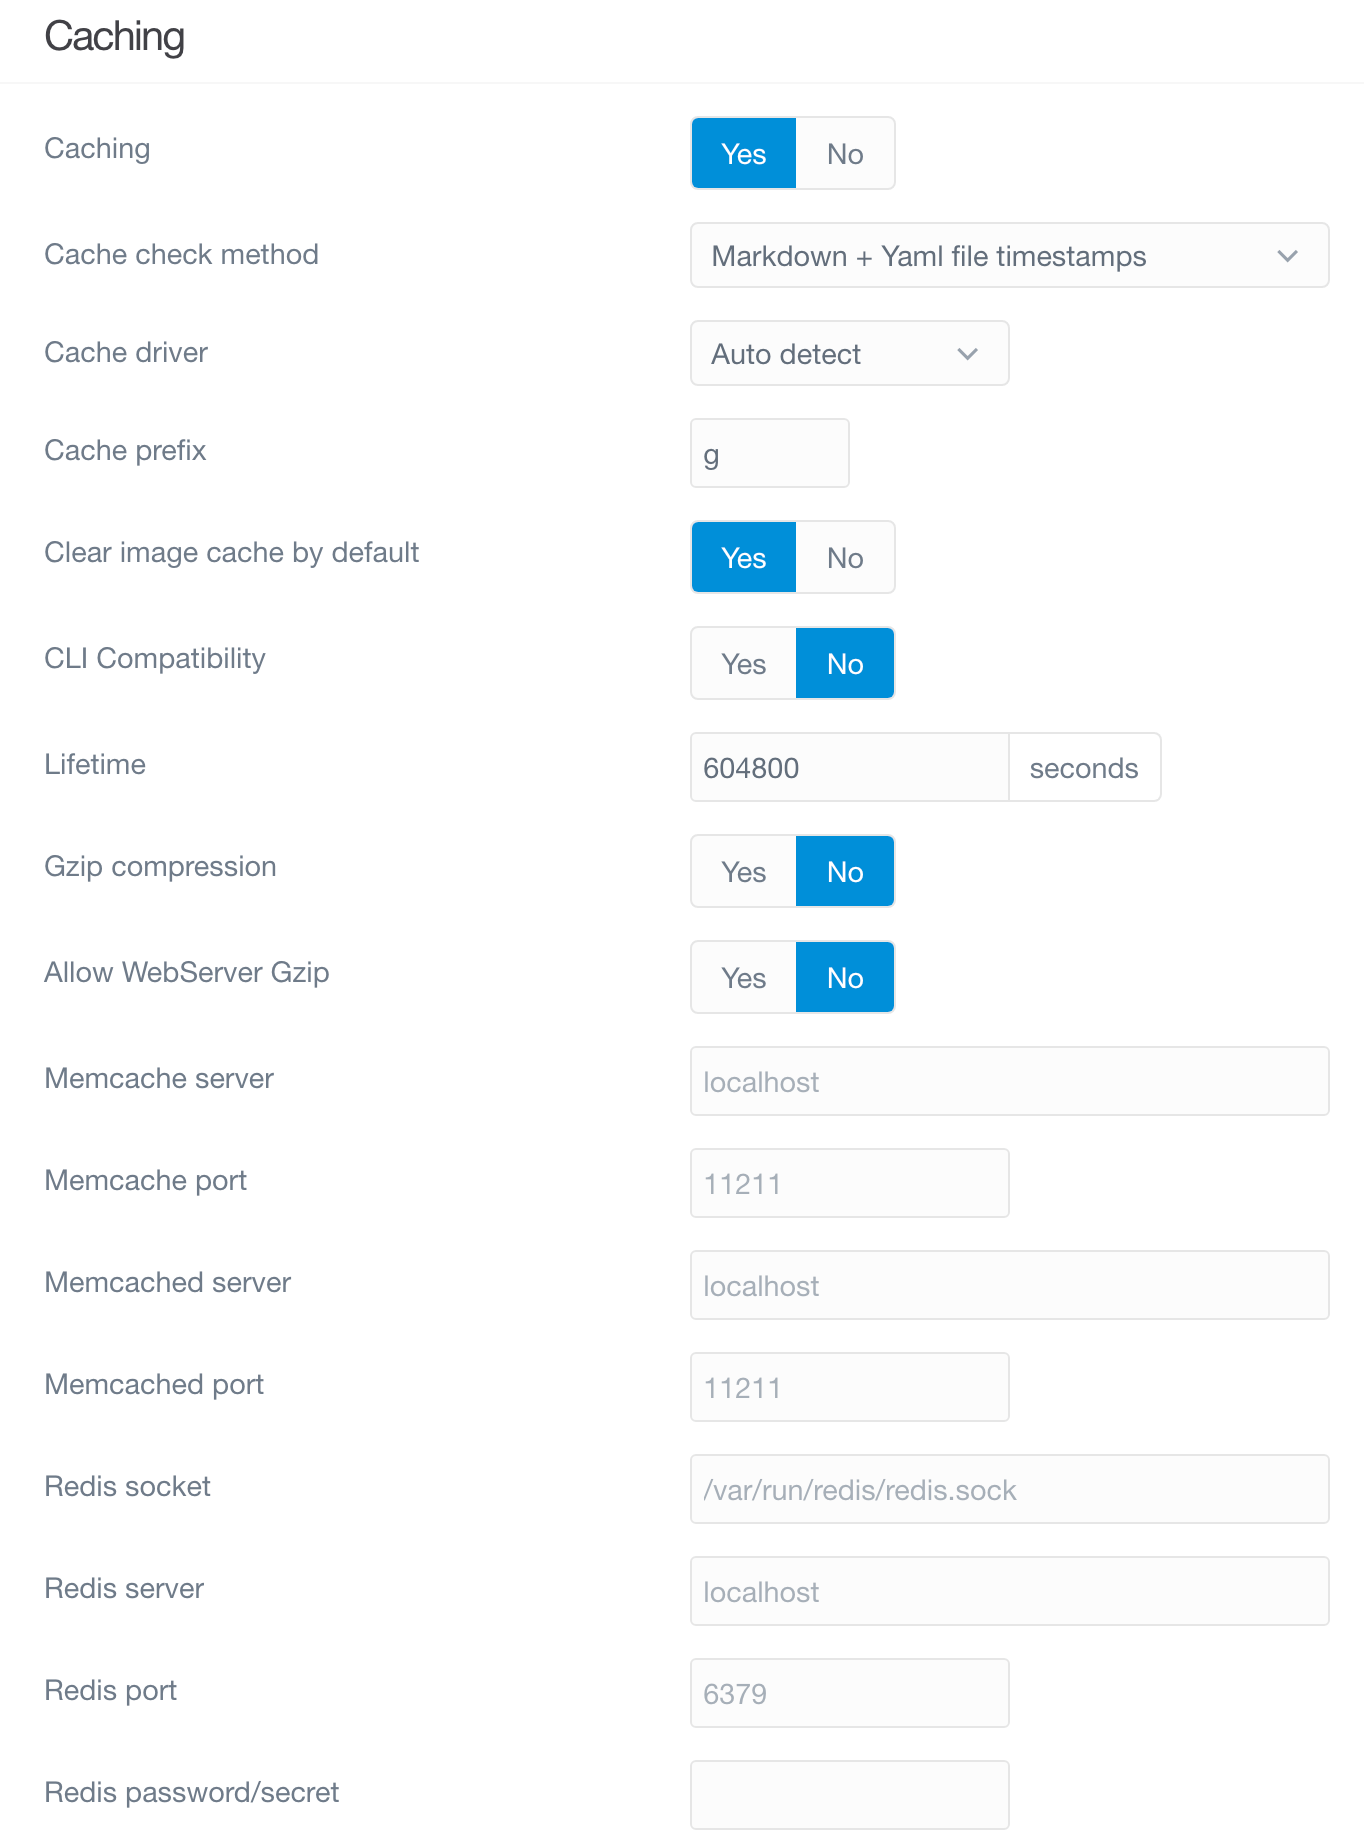This screenshot has width=1364, height=1848.
Task: Click Yes on the Caching toggle
Action: 742,153
